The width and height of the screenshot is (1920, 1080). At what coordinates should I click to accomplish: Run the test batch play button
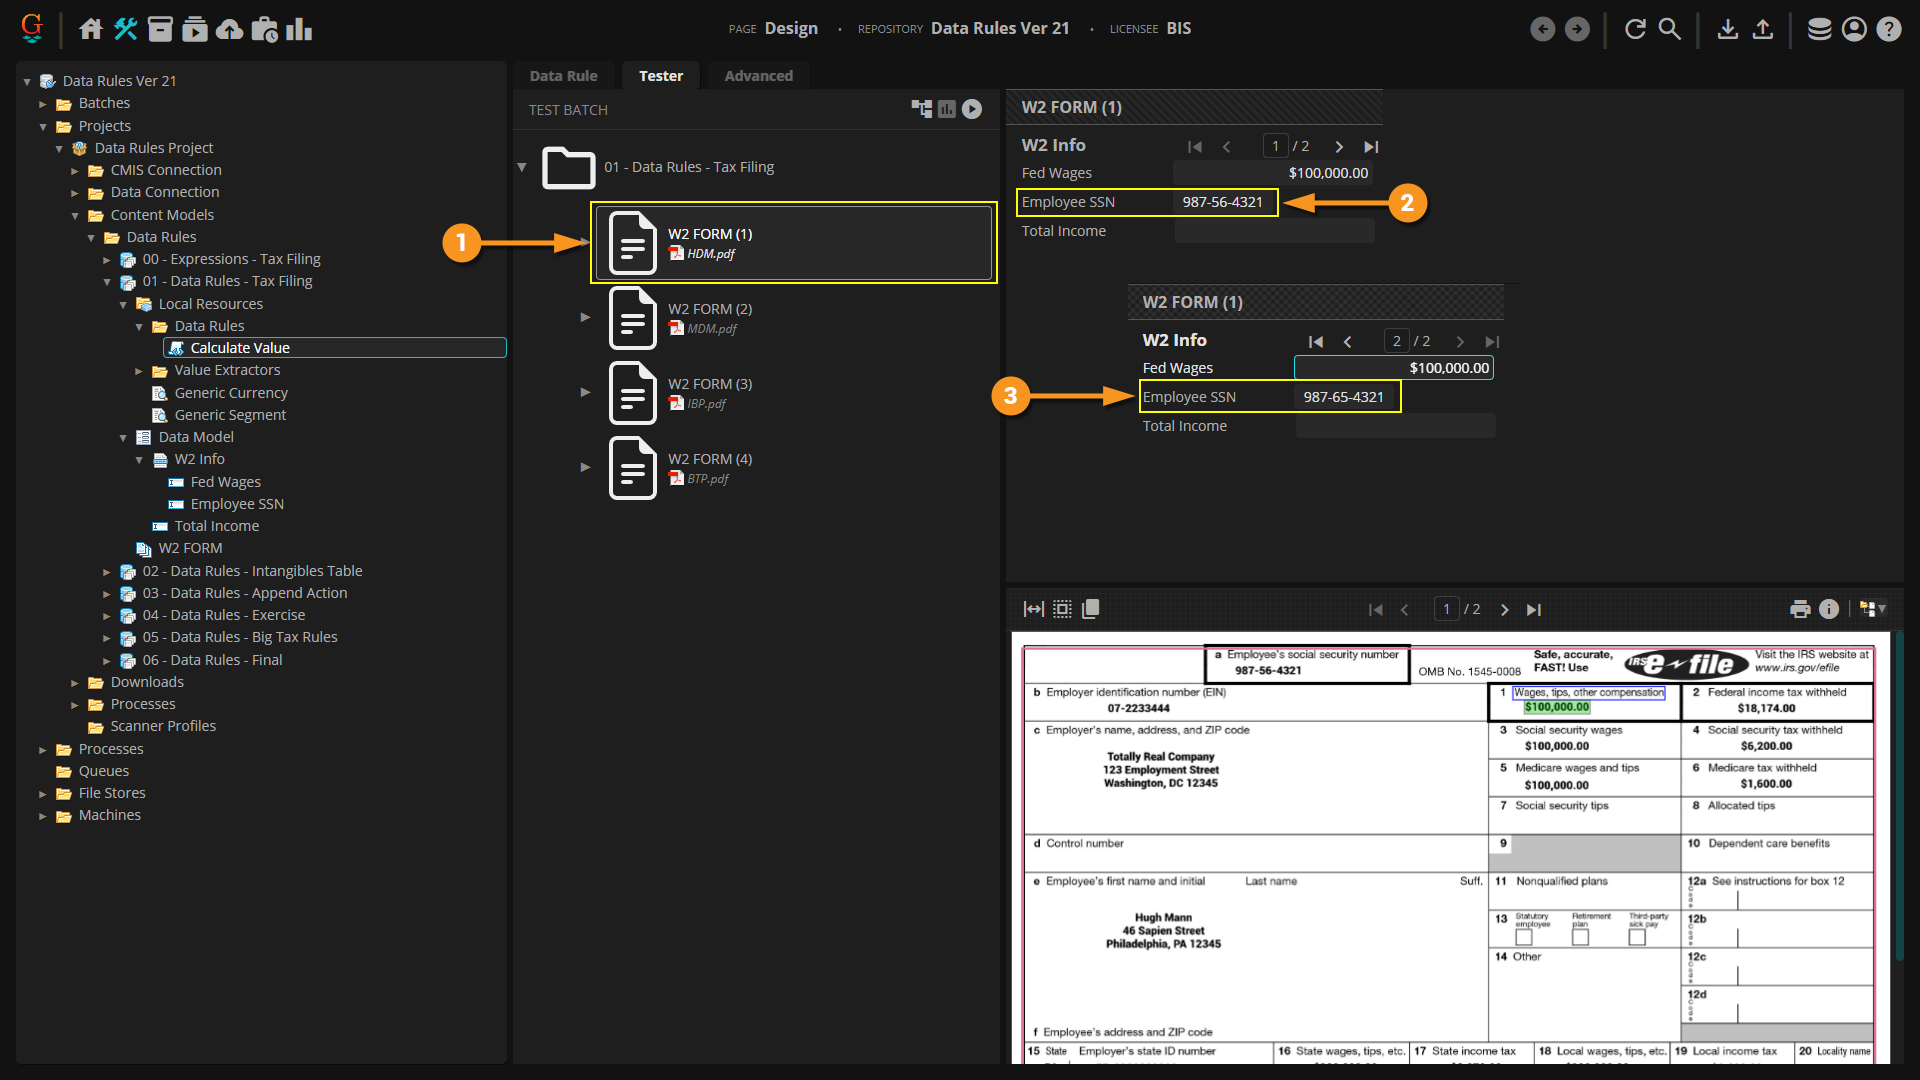coord(972,109)
